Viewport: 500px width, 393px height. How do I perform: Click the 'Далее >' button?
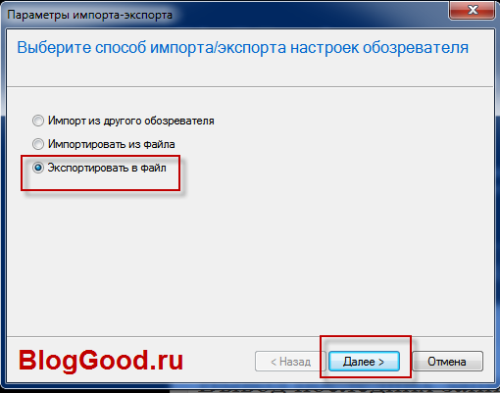pyautogui.click(x=364, y=361)
